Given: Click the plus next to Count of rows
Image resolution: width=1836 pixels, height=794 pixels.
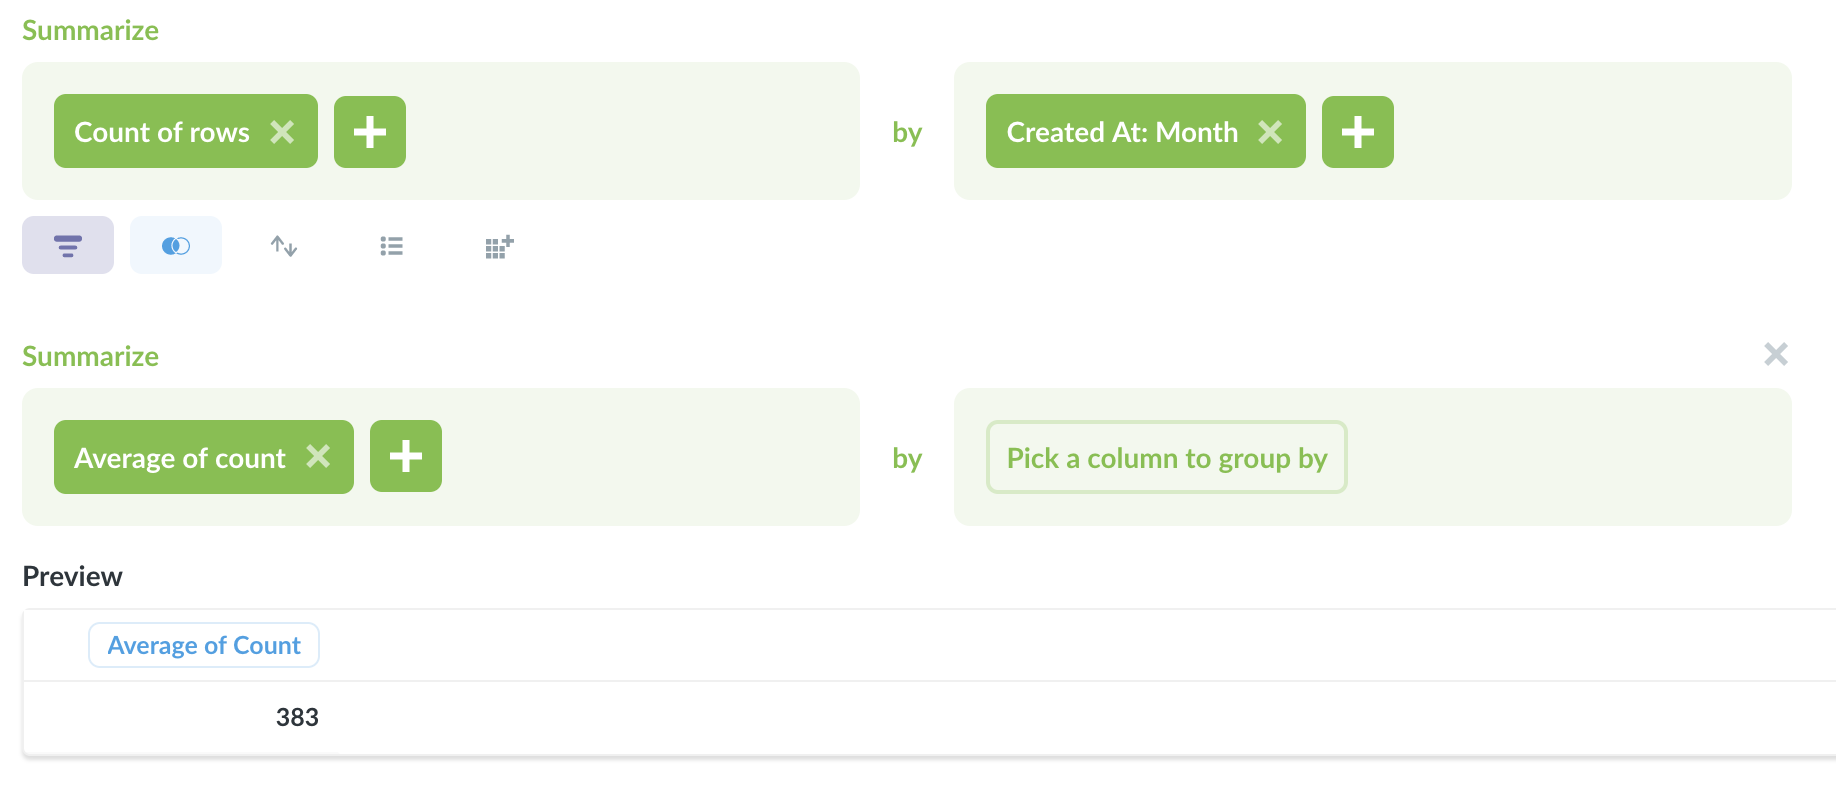Looking at the screenshot, I should pos(369,131).
